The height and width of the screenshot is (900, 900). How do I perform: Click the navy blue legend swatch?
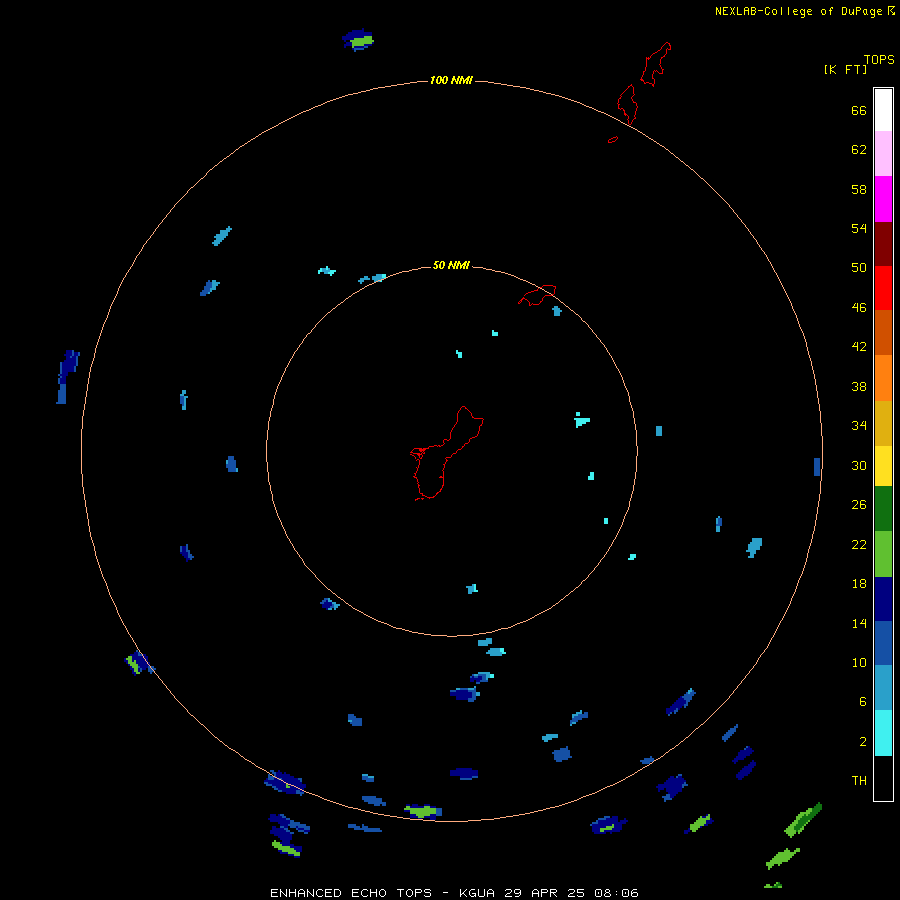pos(883,599)
